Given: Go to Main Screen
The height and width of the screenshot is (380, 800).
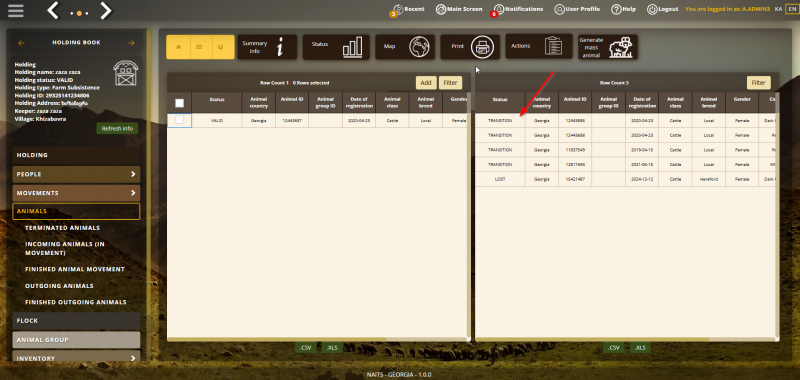Looking at the screenshot, I should point(459,9).
